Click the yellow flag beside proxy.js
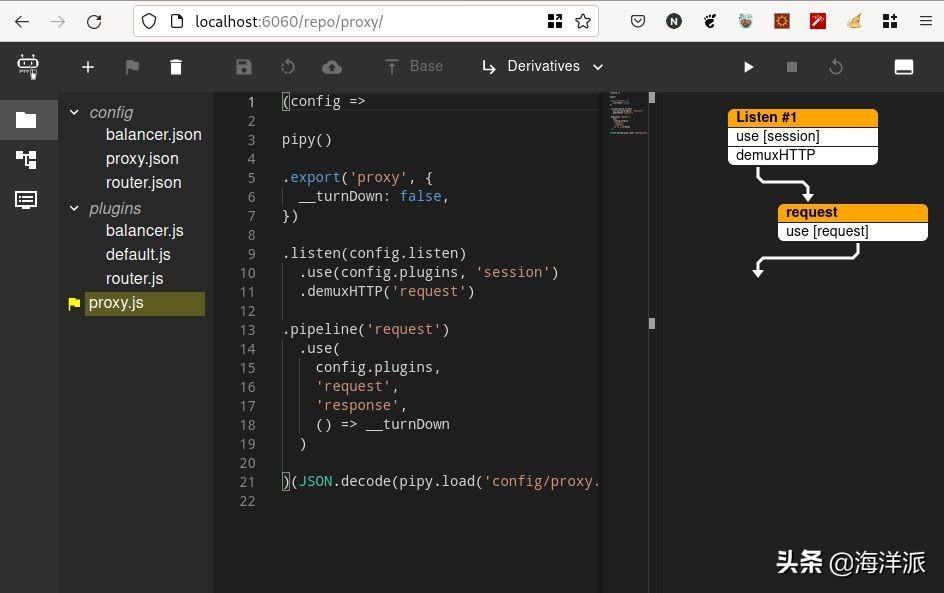944x593 pixels. 74,304
